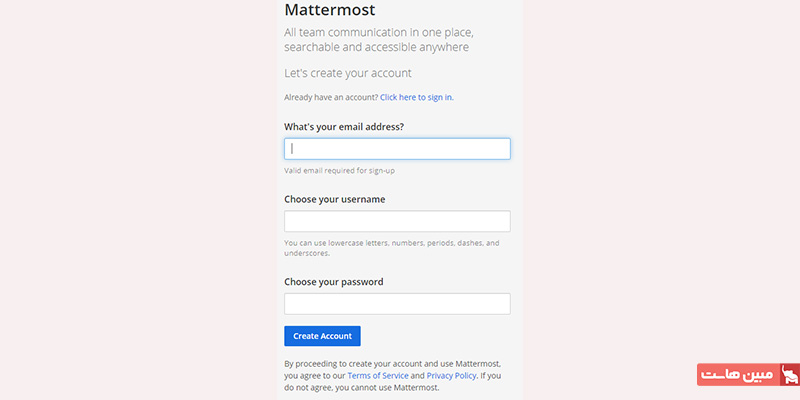Click the 'Already have an account?' text
This screenshot has width=800, height=400.
330,97
